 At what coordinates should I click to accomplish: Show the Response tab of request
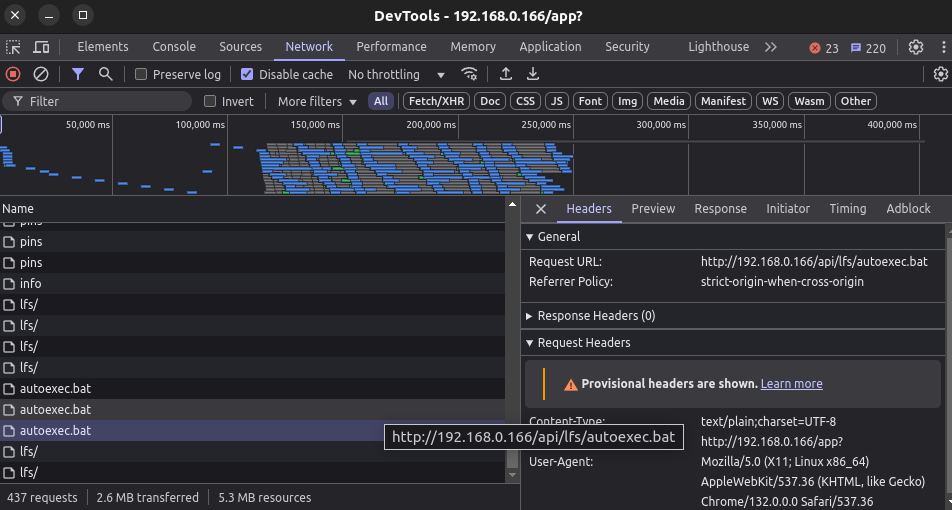[720, 209]
